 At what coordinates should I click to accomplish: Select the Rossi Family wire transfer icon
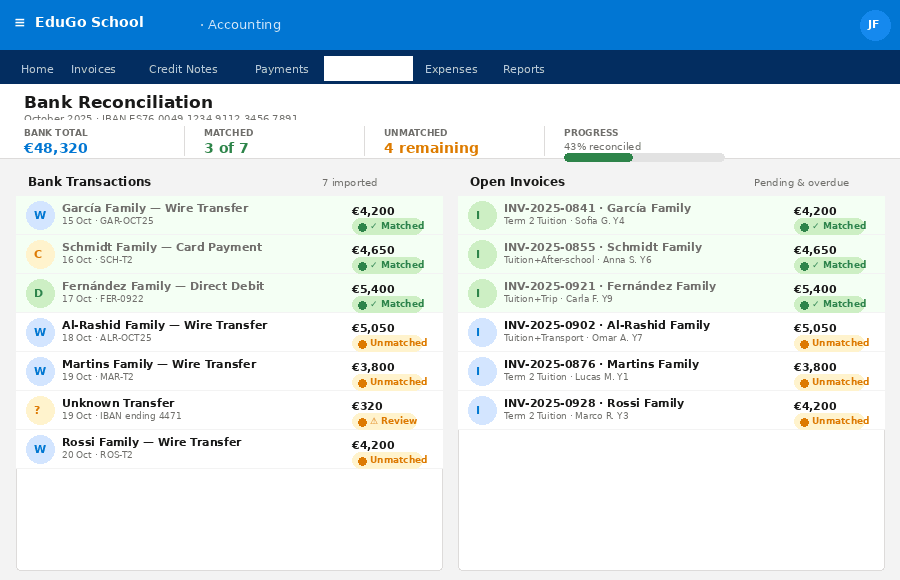pyautogui.click(x=40, y=450)
